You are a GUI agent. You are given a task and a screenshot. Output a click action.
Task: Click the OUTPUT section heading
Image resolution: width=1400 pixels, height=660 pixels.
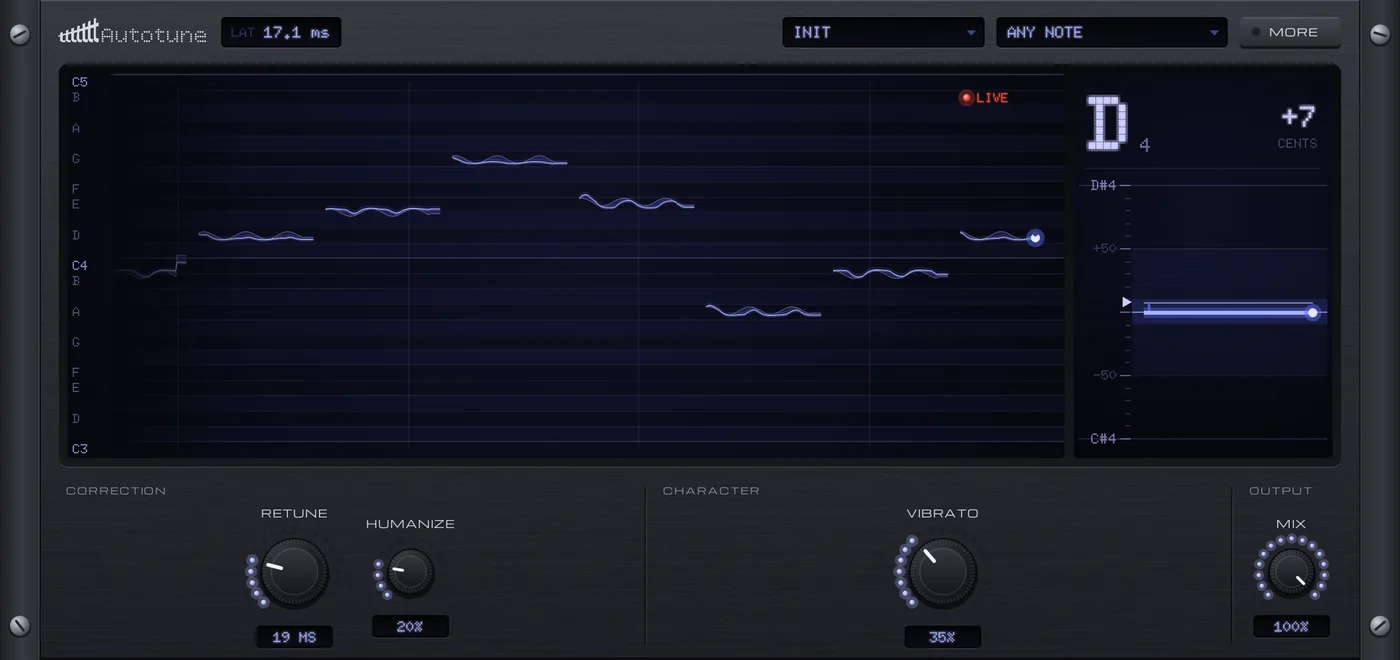[x=1280, y=491]
